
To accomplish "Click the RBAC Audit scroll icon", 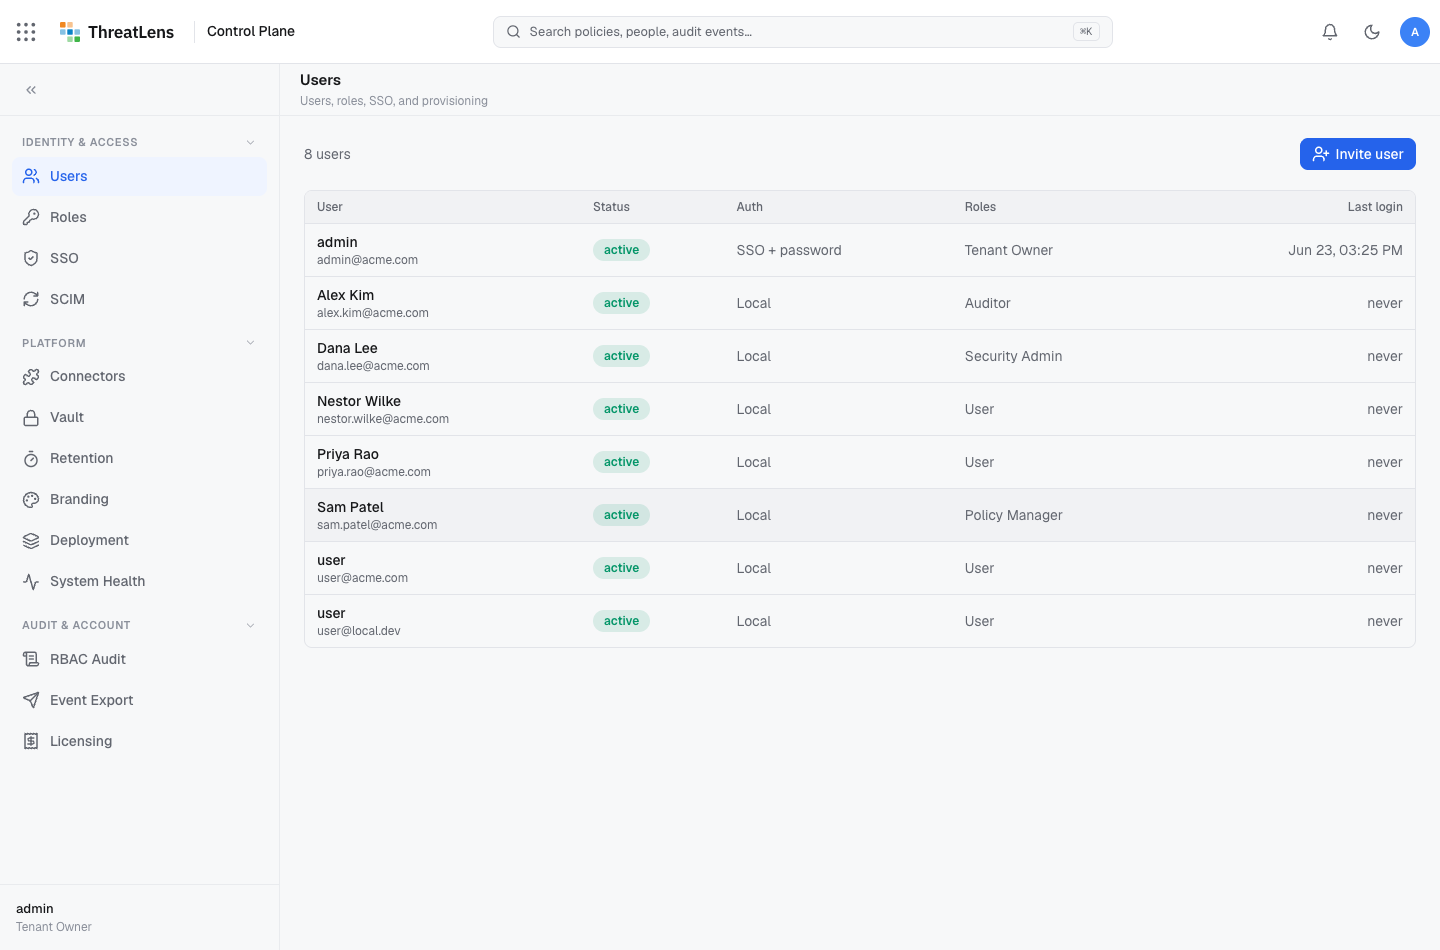I will click(31, 659).
